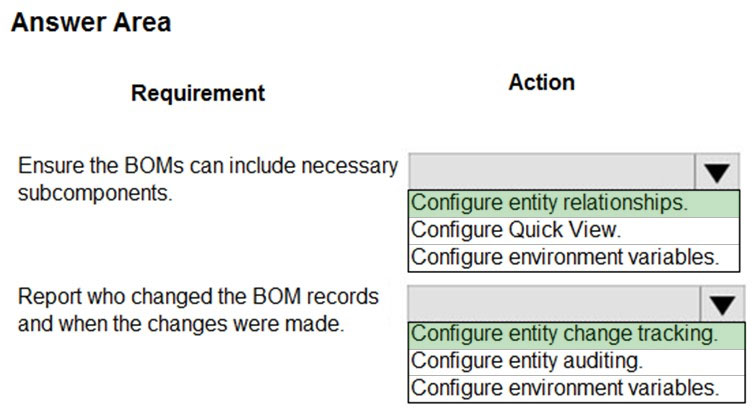
Task: Click the 'Report who changed the BOM records' line
Action: [x=198, y=297]
